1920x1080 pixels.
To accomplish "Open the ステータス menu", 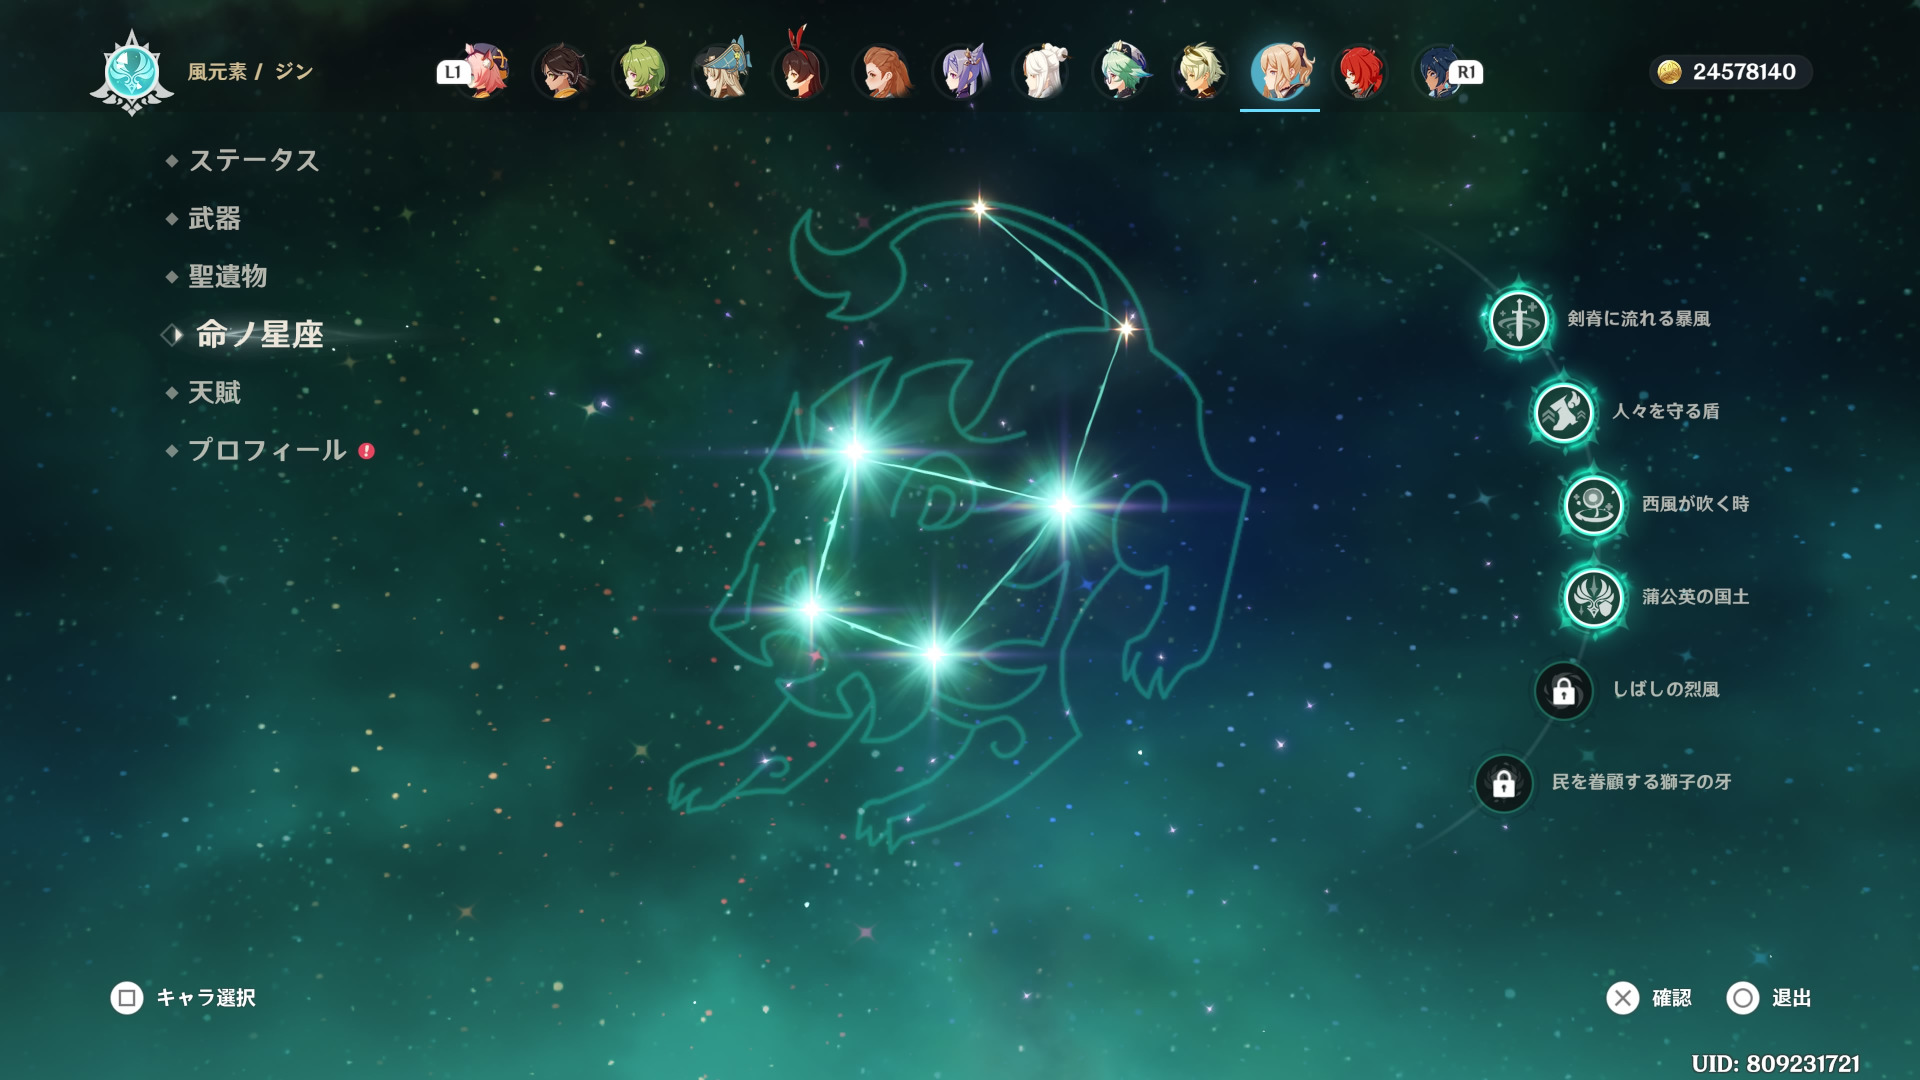I will pos(253,160).
